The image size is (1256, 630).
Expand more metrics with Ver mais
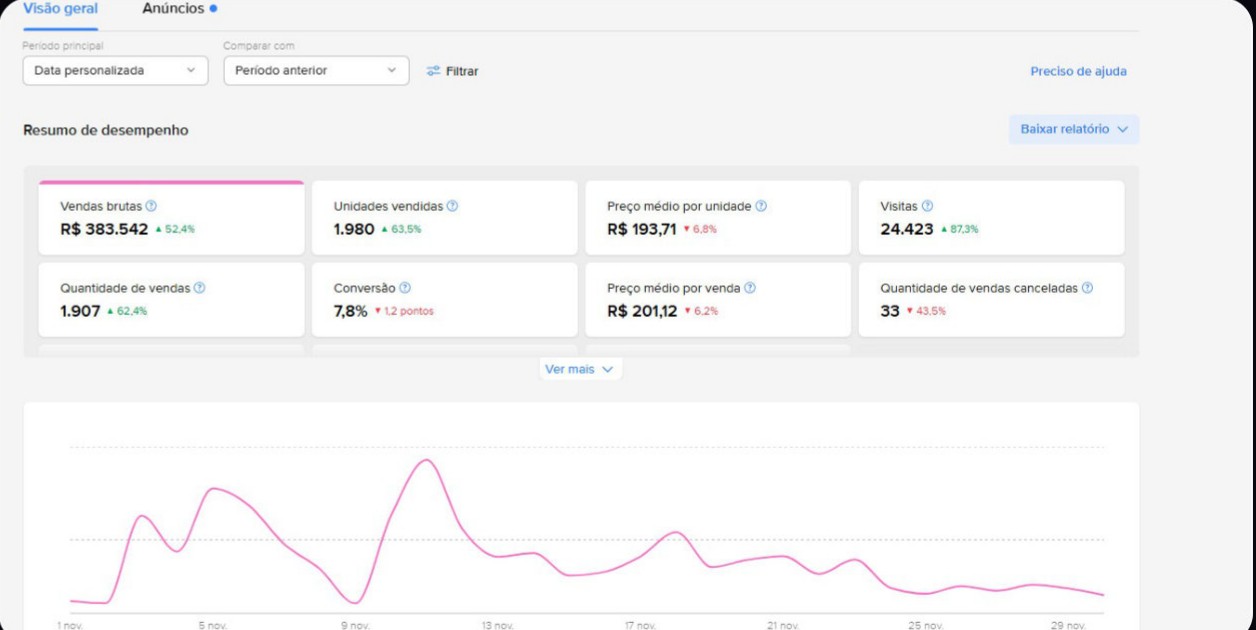(x=580, y=369)
